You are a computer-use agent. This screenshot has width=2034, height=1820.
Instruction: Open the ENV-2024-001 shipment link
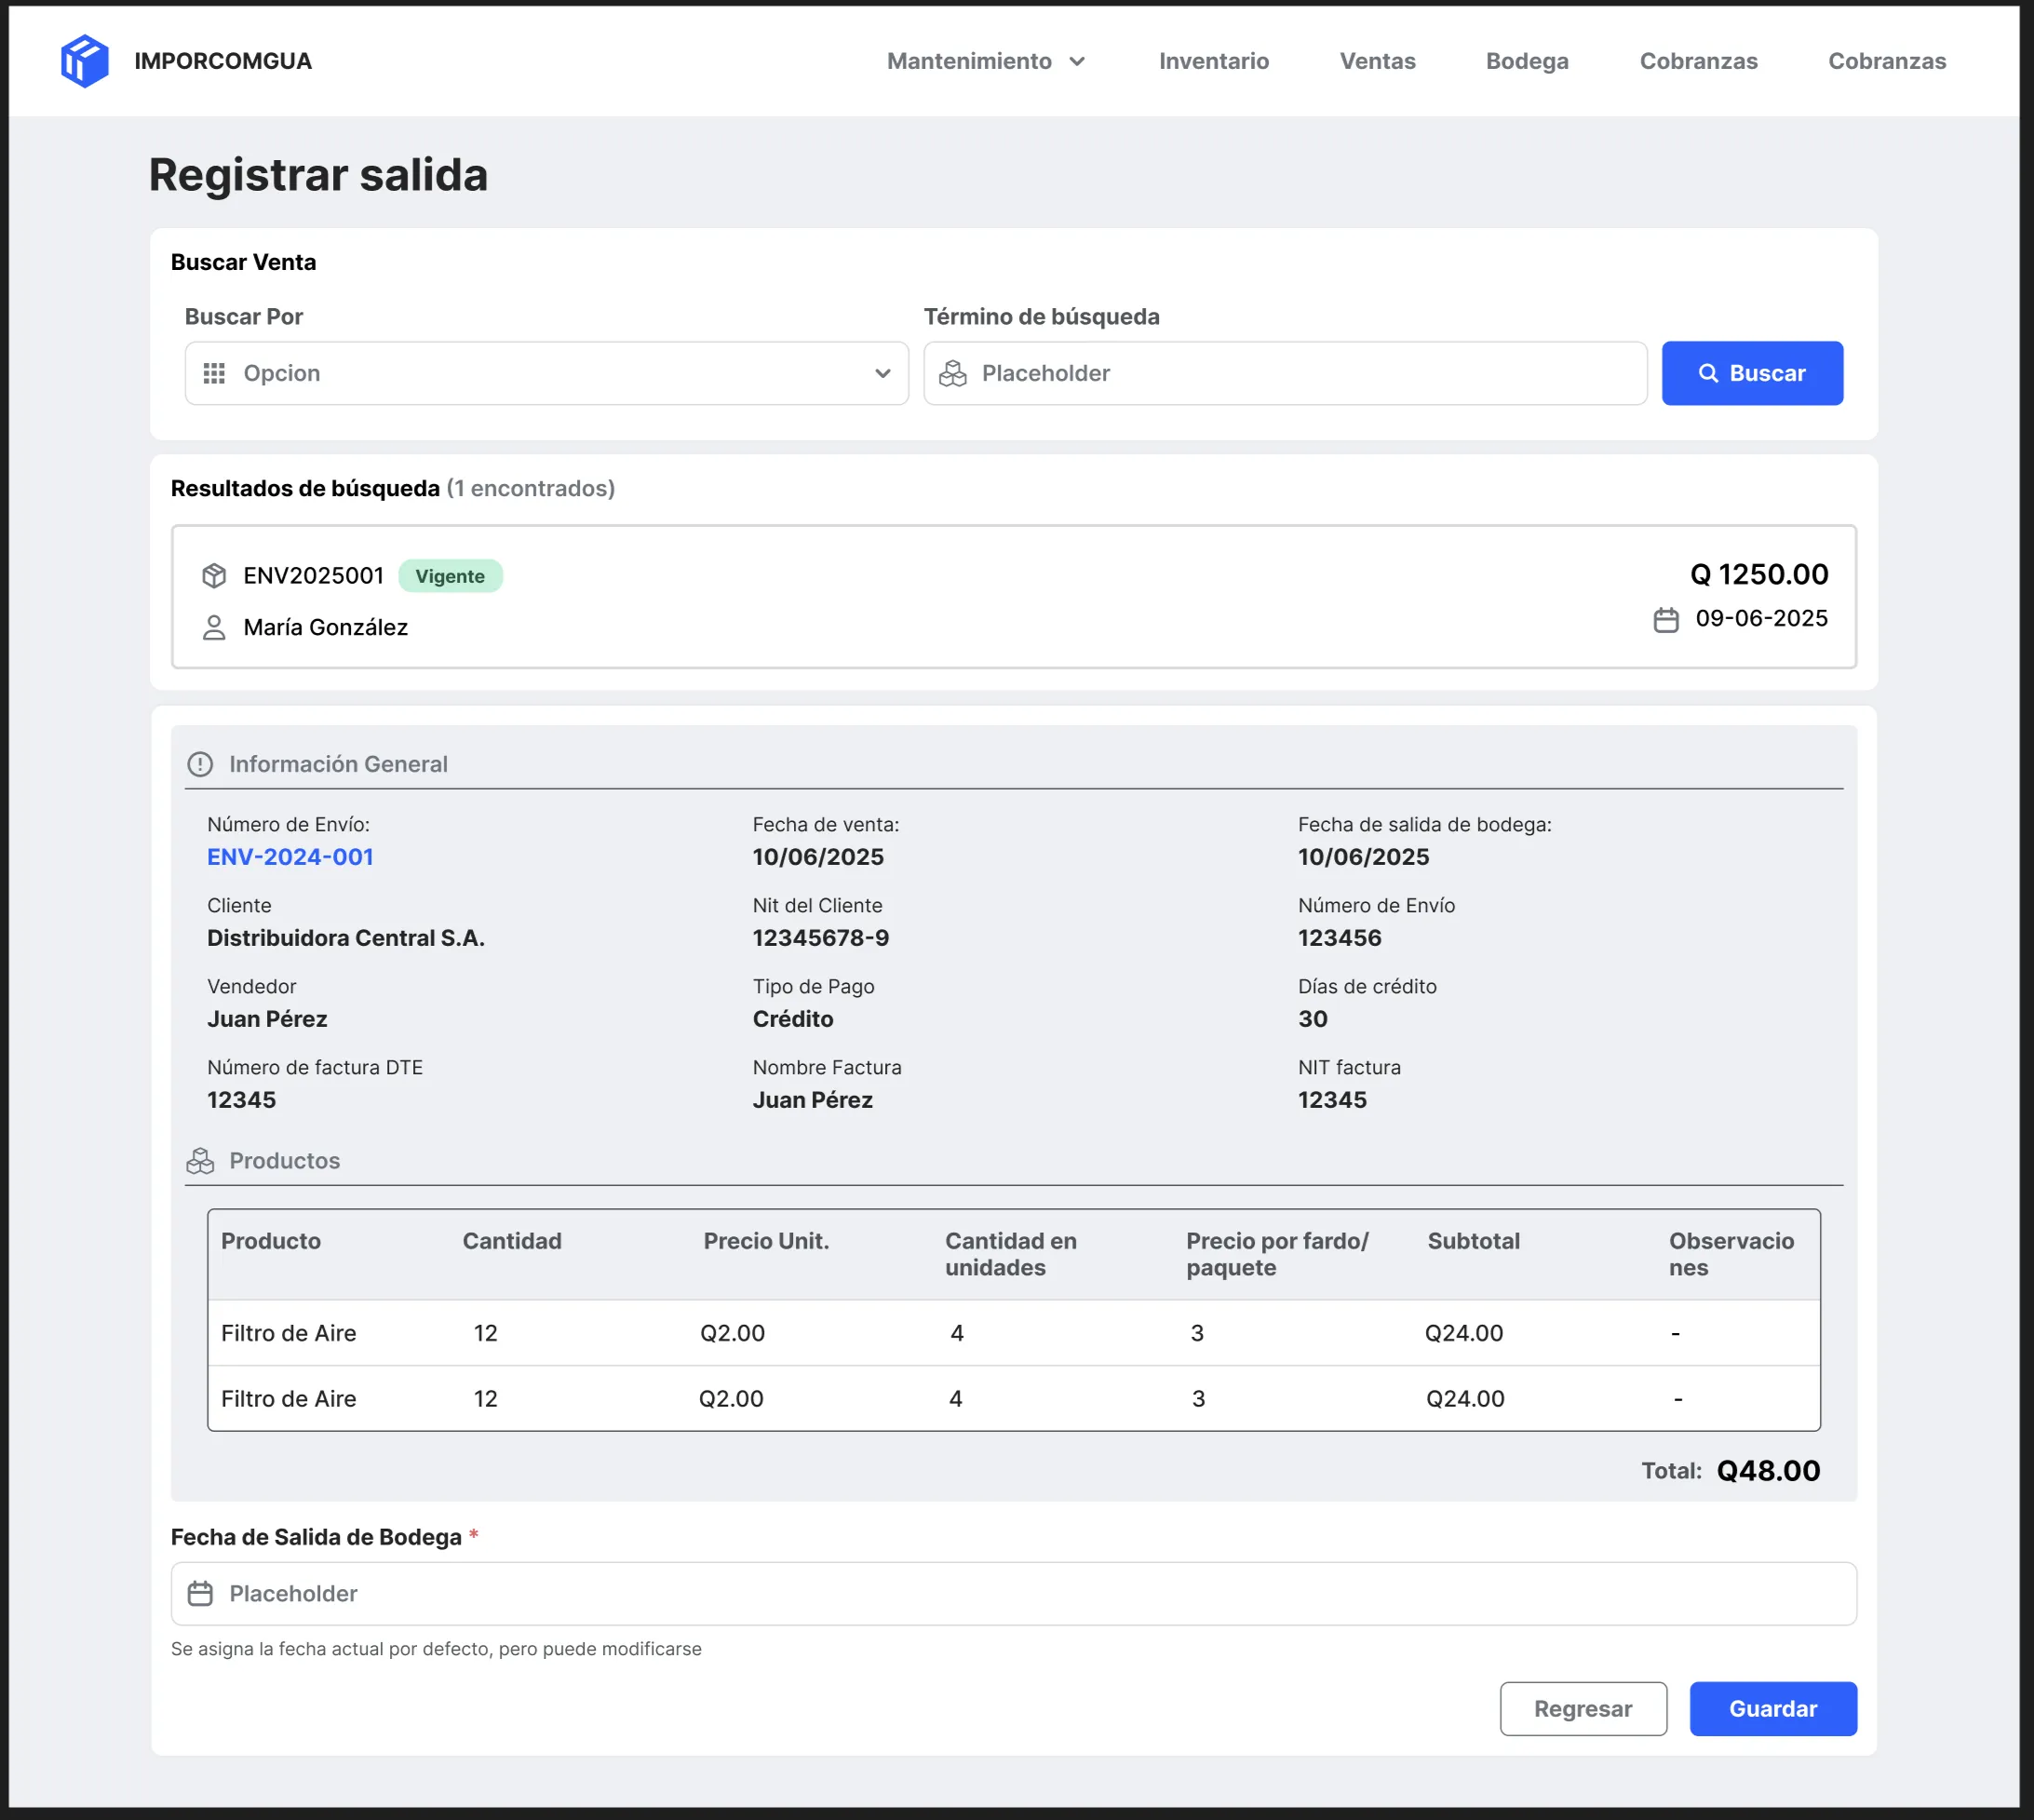(290, 857)
